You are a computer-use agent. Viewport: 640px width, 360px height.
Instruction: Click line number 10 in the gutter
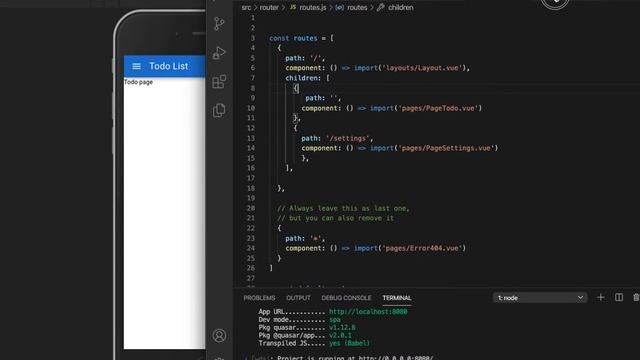pos(251,108)
